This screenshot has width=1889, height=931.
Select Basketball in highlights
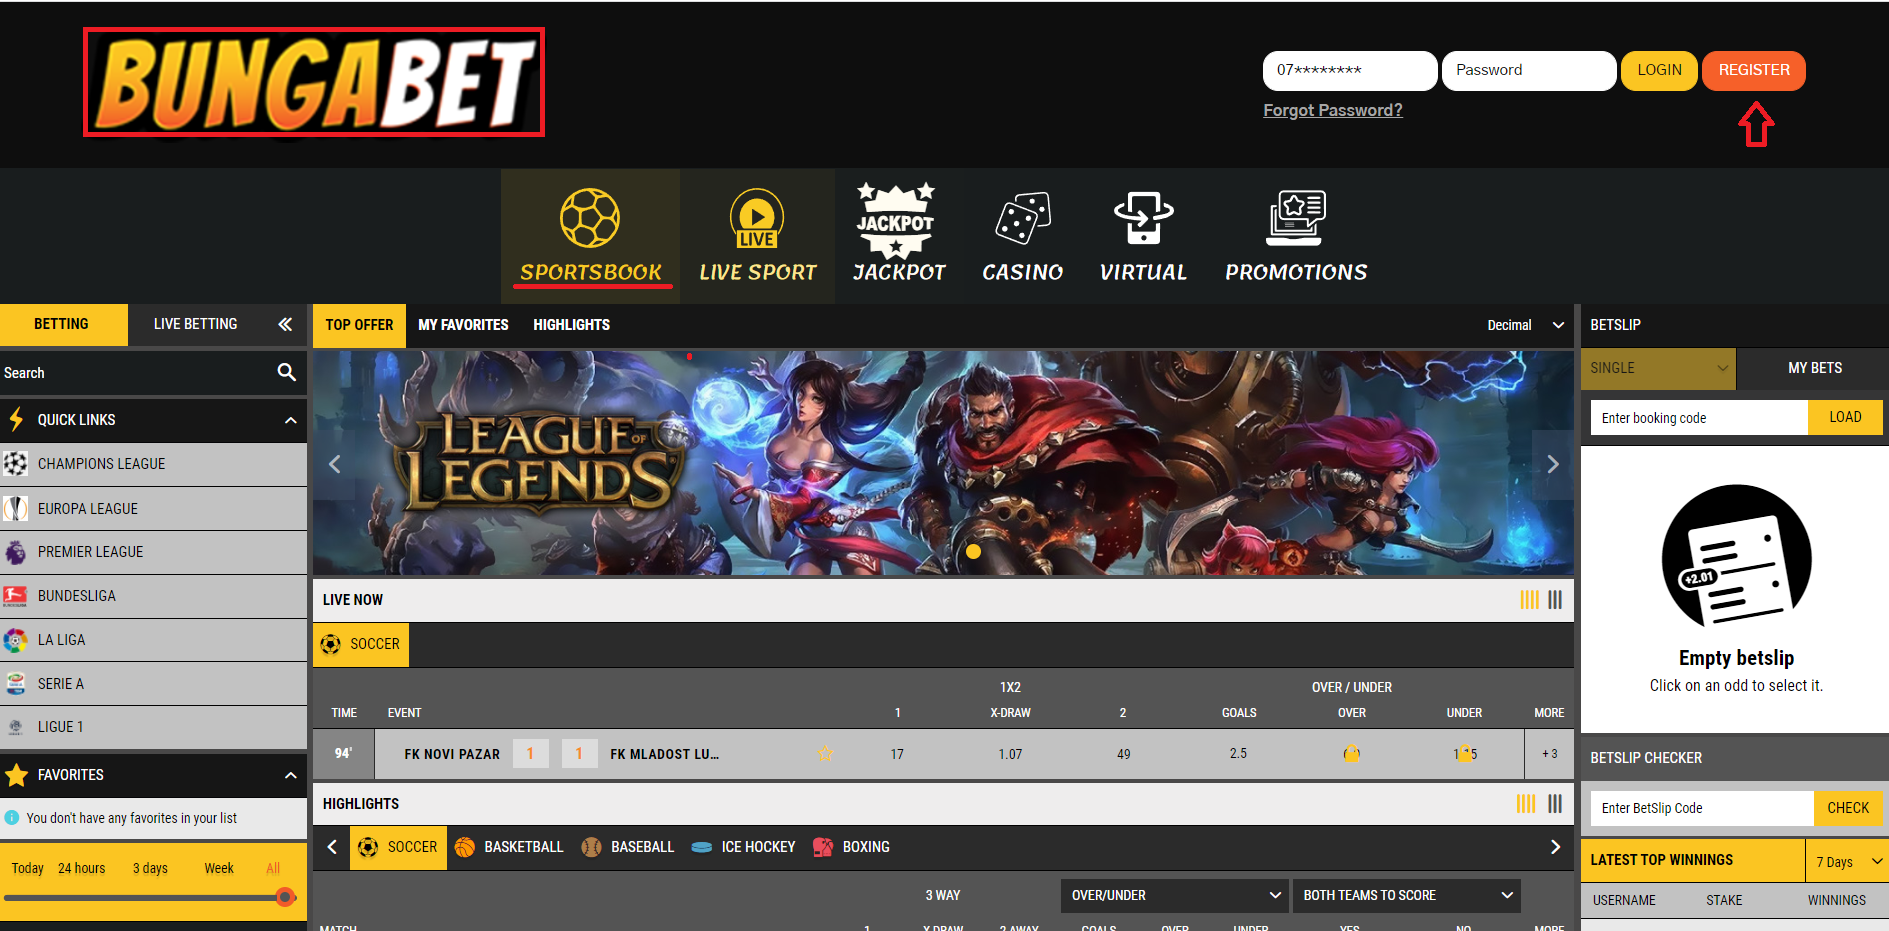tap(509, 847)
